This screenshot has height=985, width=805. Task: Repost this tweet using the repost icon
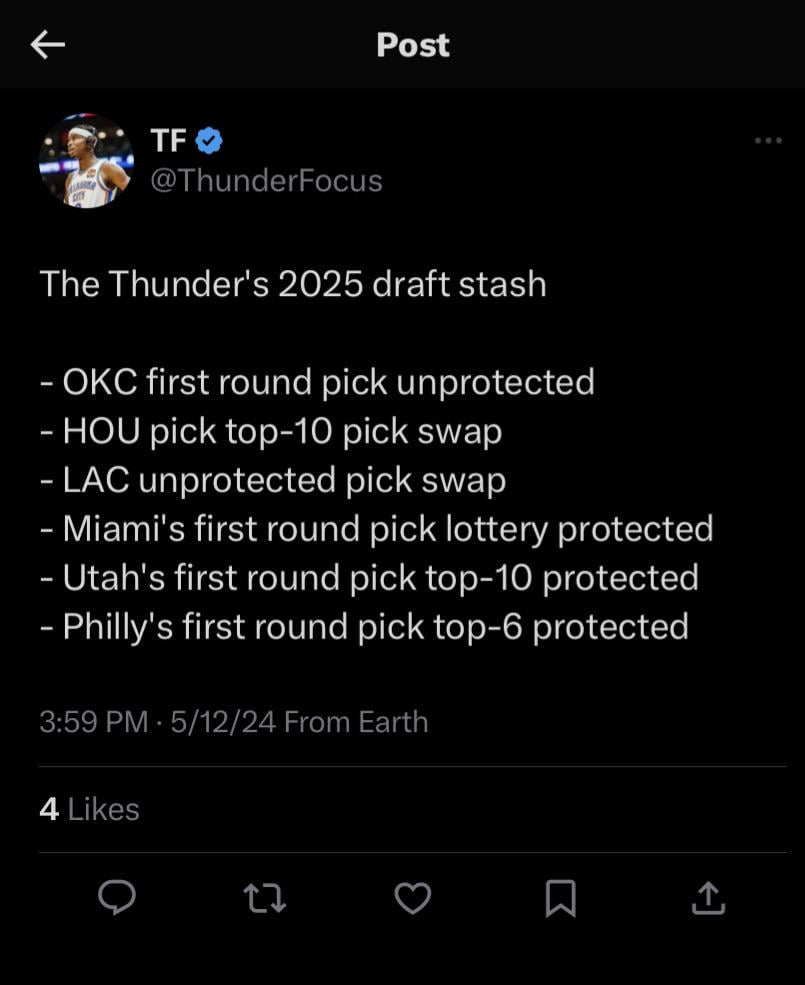pos(265,897)
